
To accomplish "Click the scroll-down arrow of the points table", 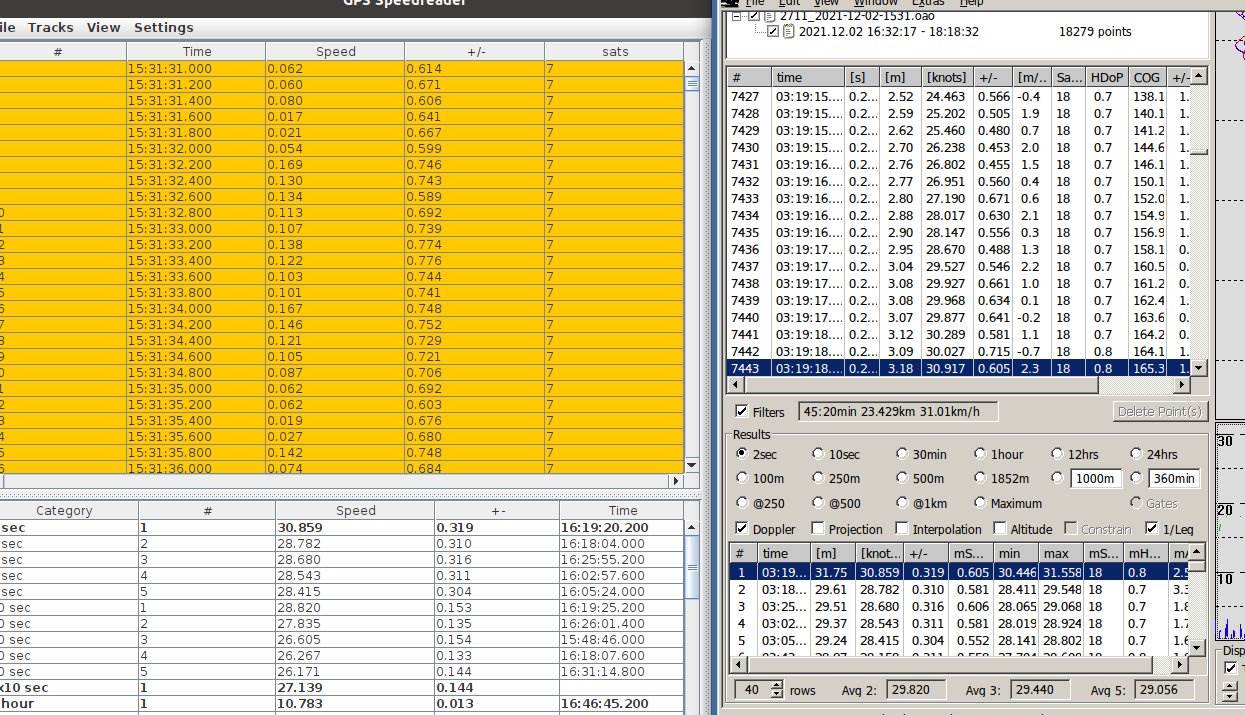I will (x=1199, y=368).
